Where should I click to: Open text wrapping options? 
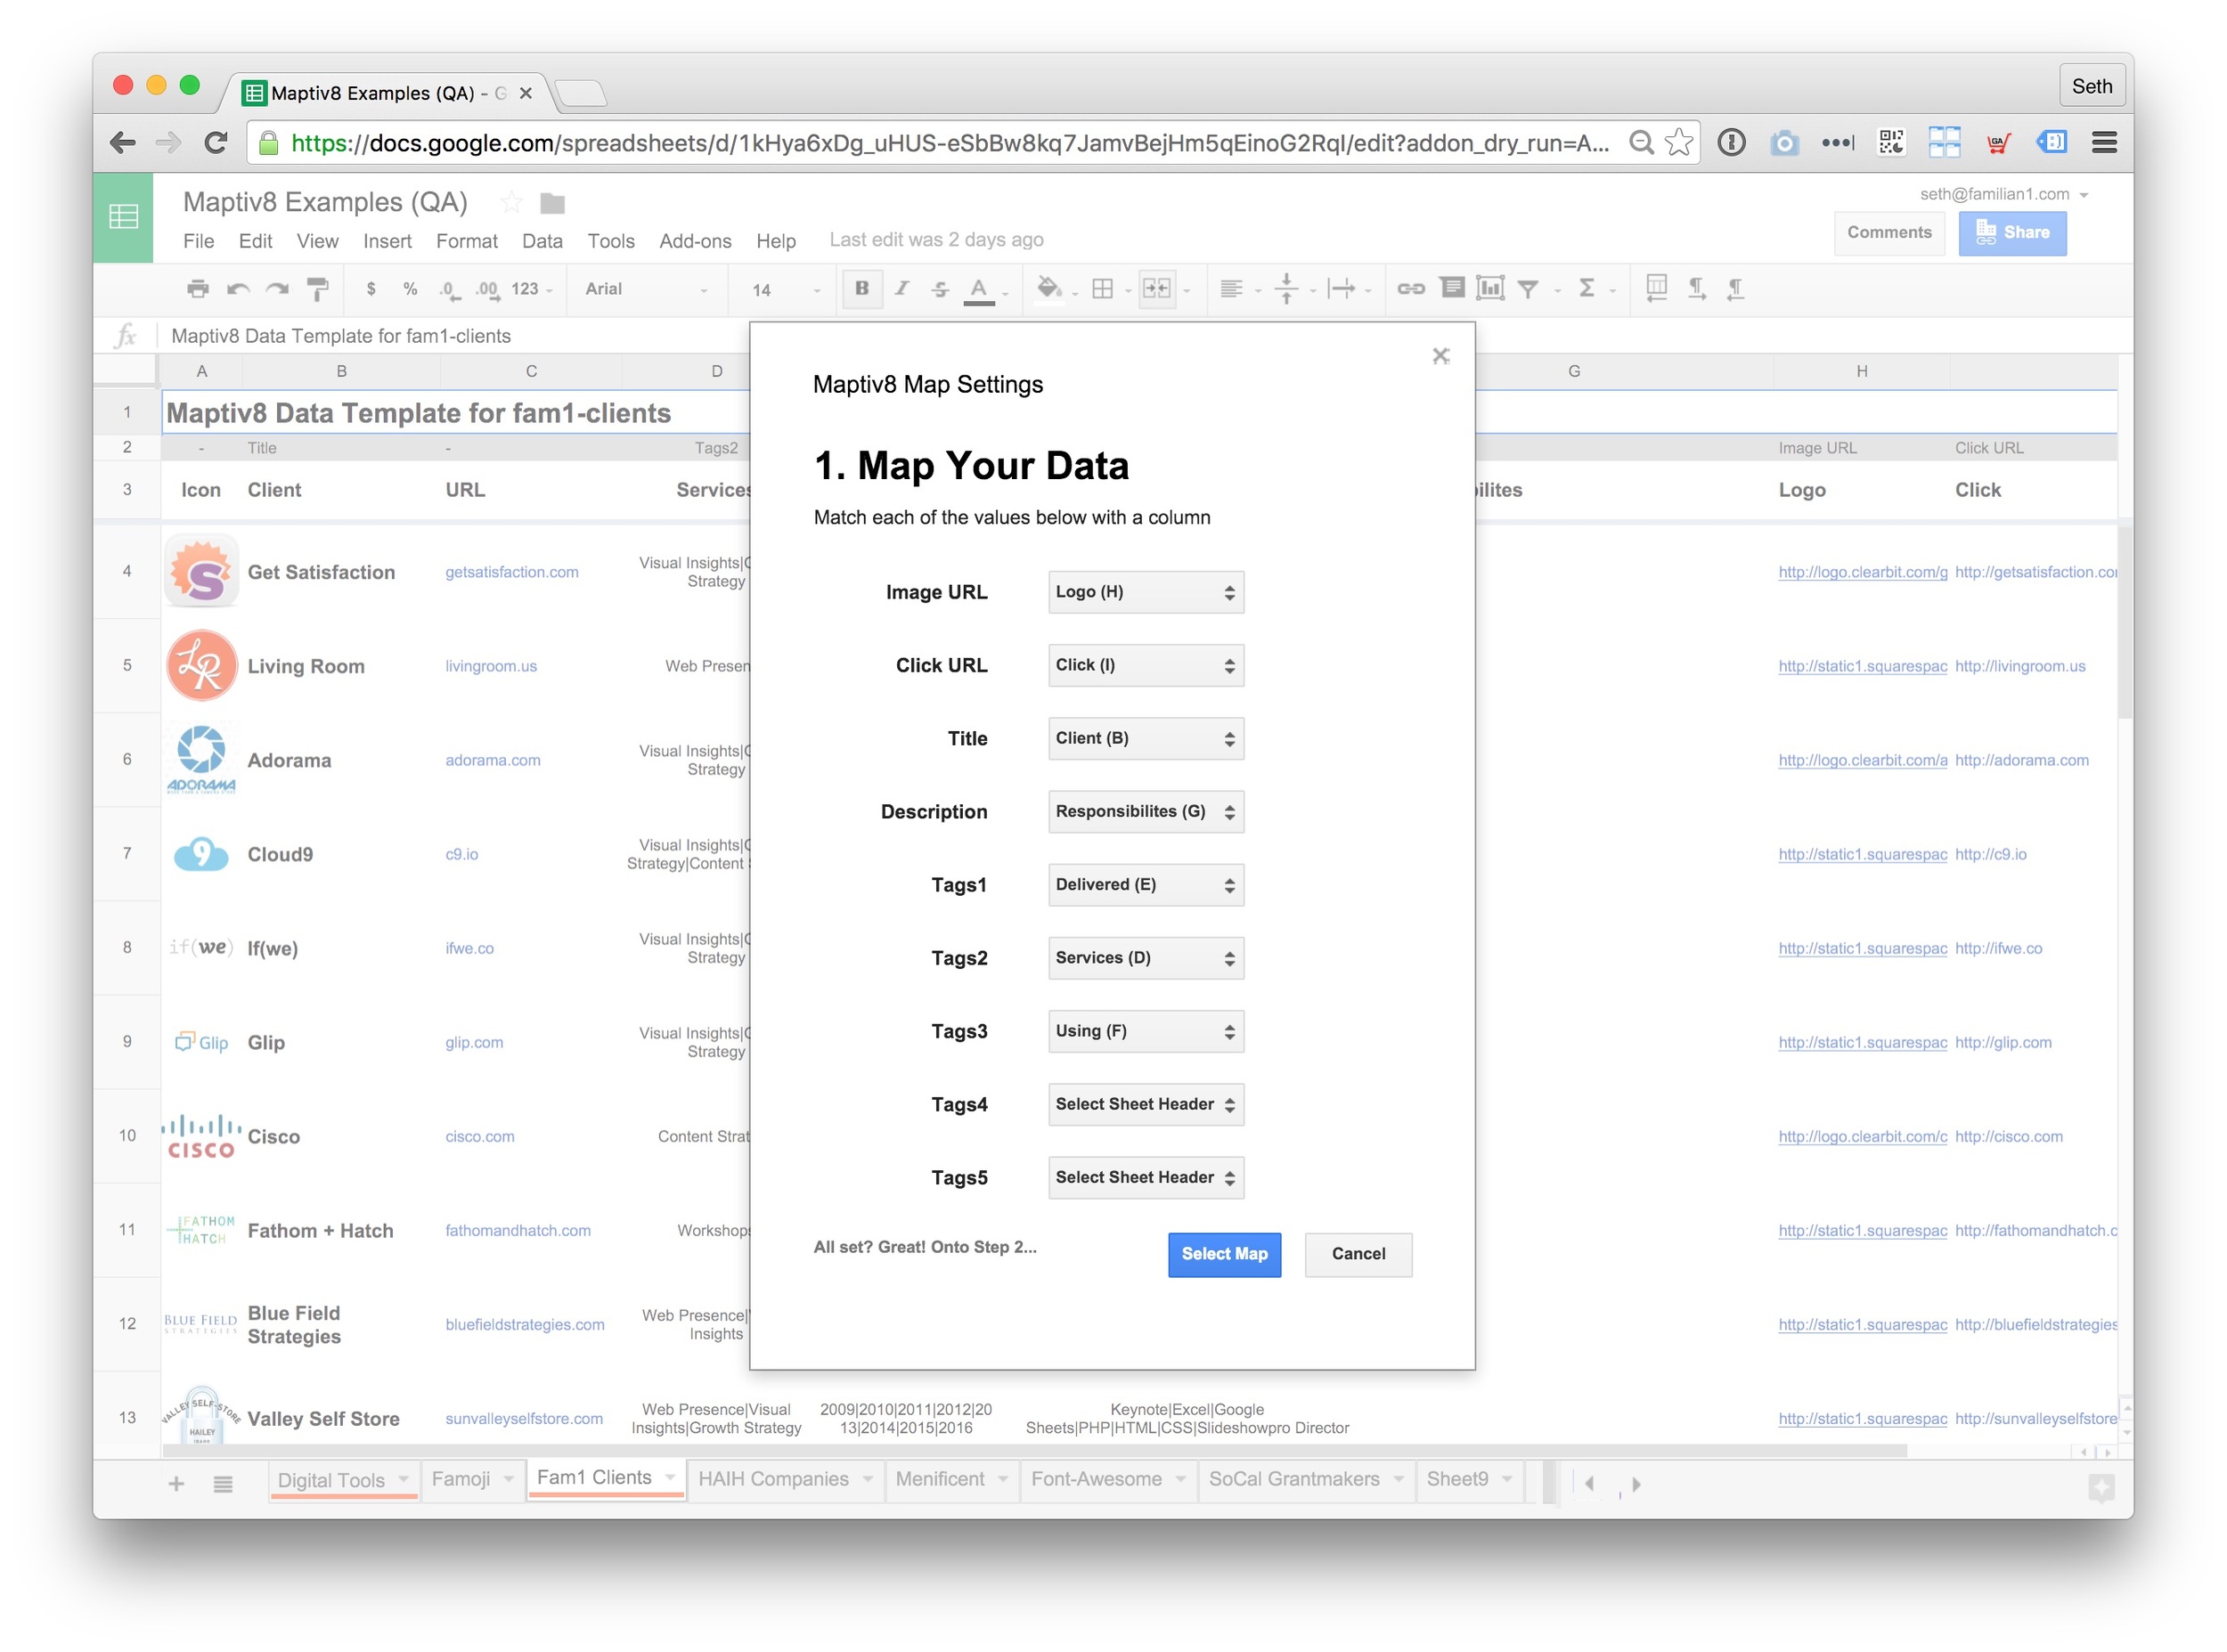pos(1340,289)
